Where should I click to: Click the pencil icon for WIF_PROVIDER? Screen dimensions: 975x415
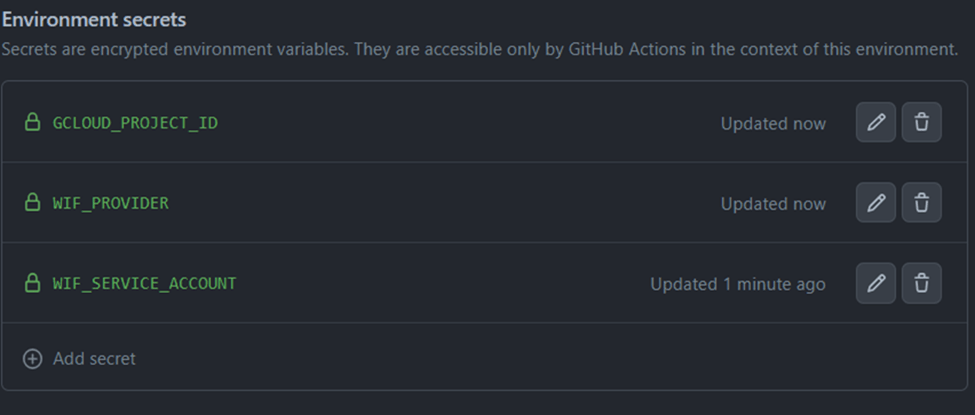[x=875, y=203]
